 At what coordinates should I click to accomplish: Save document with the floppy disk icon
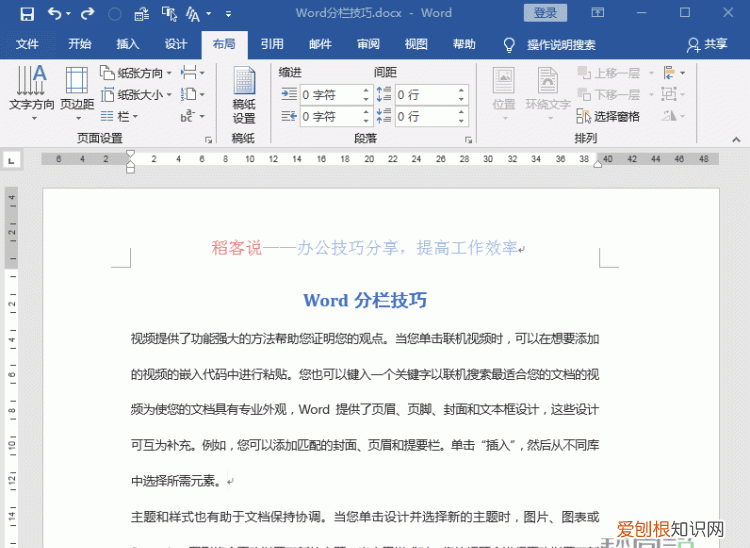[27, 13]
